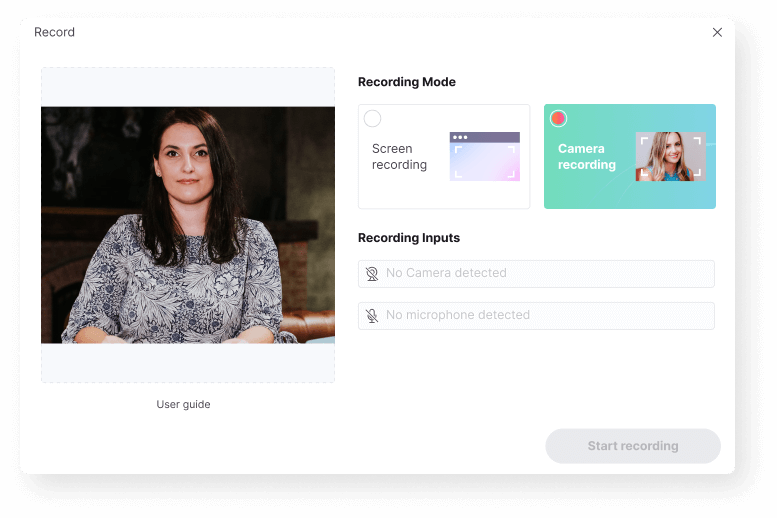Click the Record dialog title
Screen dimensions: 777x518
tap(55, 32)
